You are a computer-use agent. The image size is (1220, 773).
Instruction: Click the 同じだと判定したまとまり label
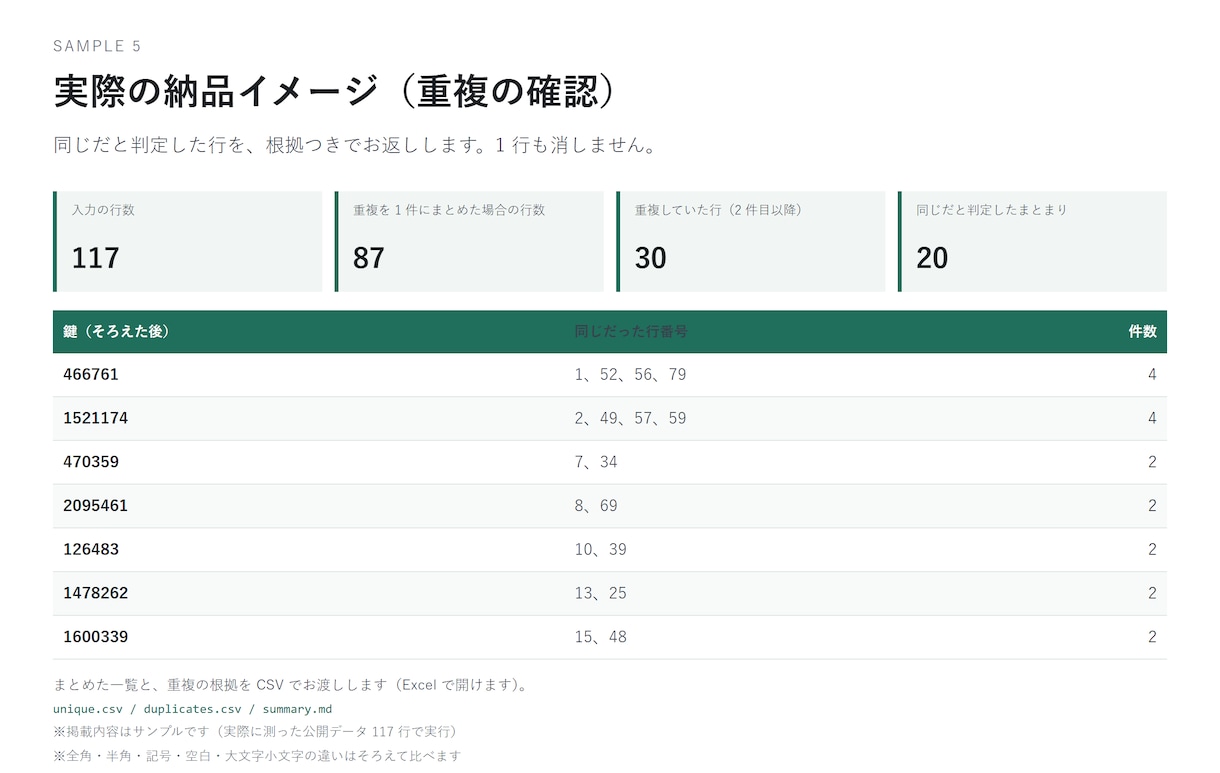tap(992, 210)
